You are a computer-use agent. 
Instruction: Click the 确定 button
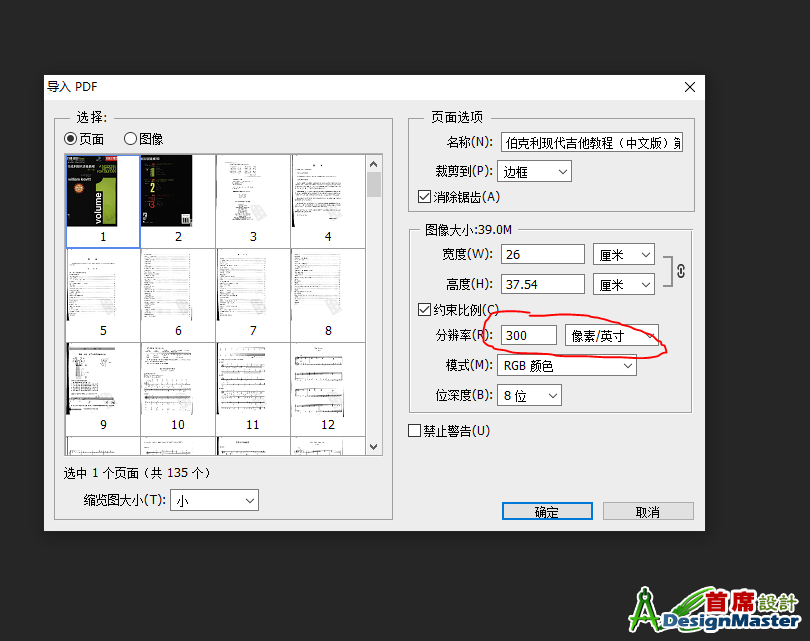pos(547,511)
